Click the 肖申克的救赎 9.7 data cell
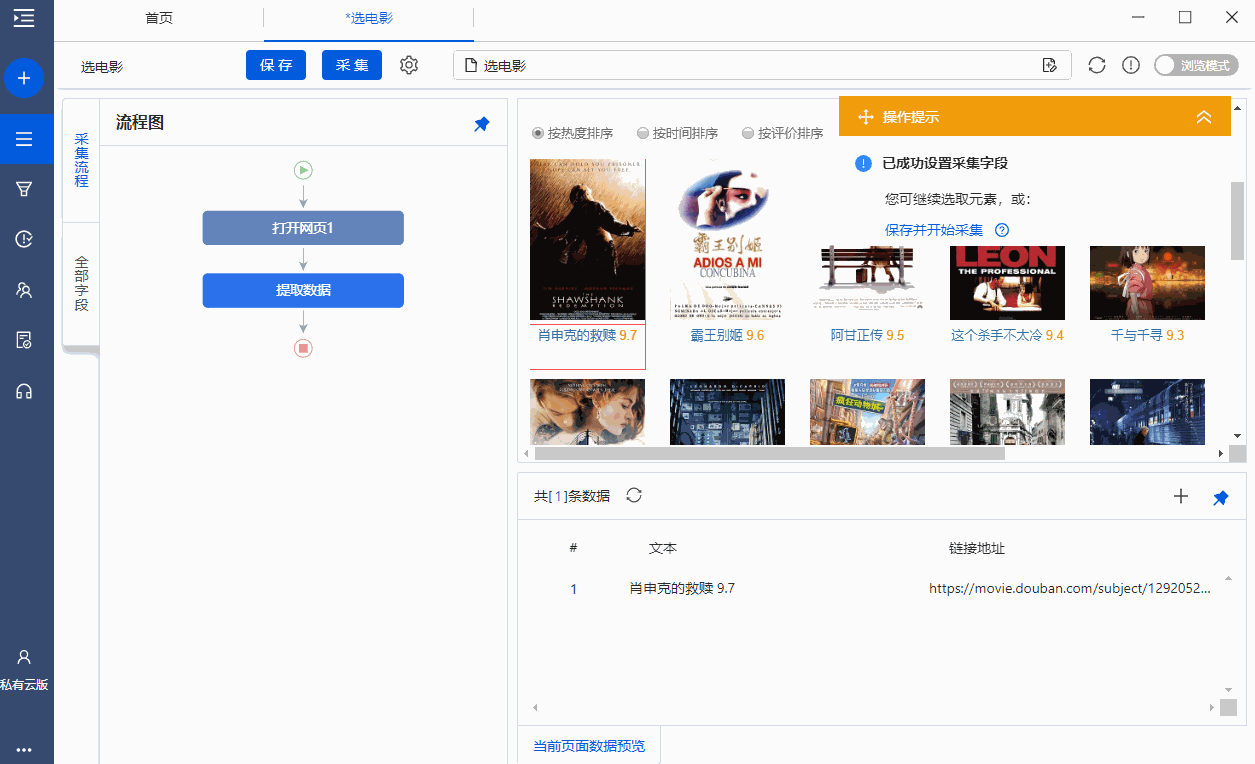Viewport: 1255px width, 764px height. [x=682, y=589]
